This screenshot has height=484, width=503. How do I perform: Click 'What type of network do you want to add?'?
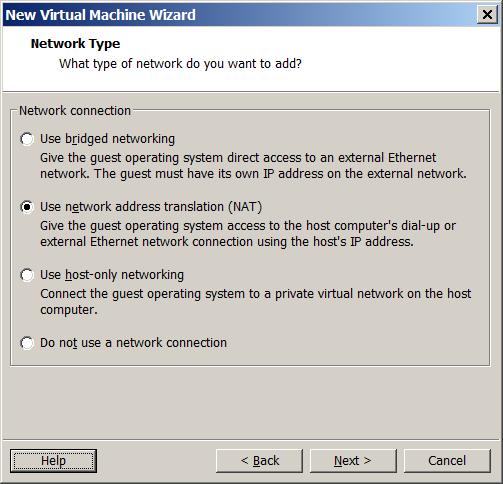(x=180, y=64)
